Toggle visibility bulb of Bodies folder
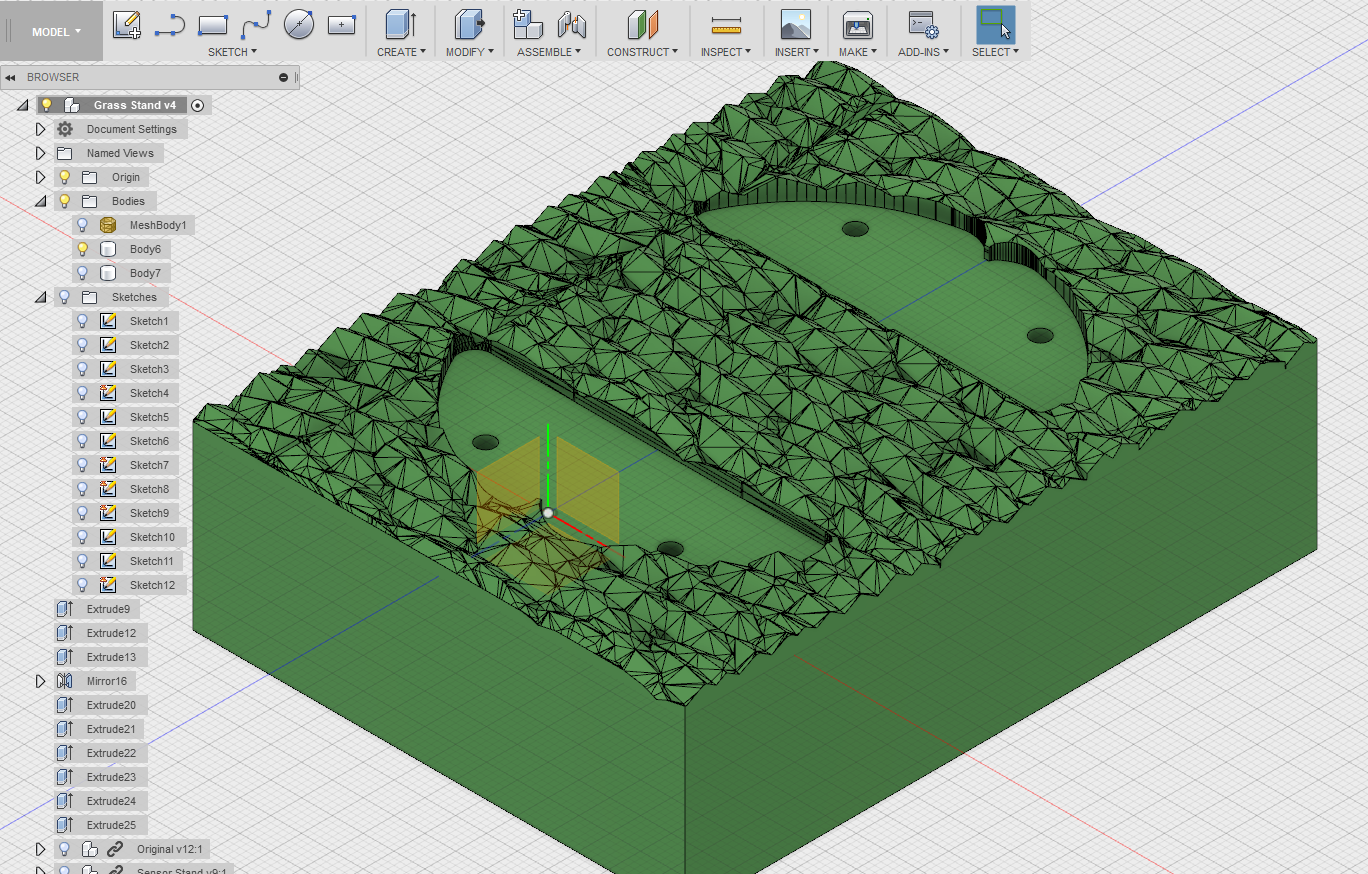Image resolution: width=1368 pixels, height=874 pixels. pos(65,201)
